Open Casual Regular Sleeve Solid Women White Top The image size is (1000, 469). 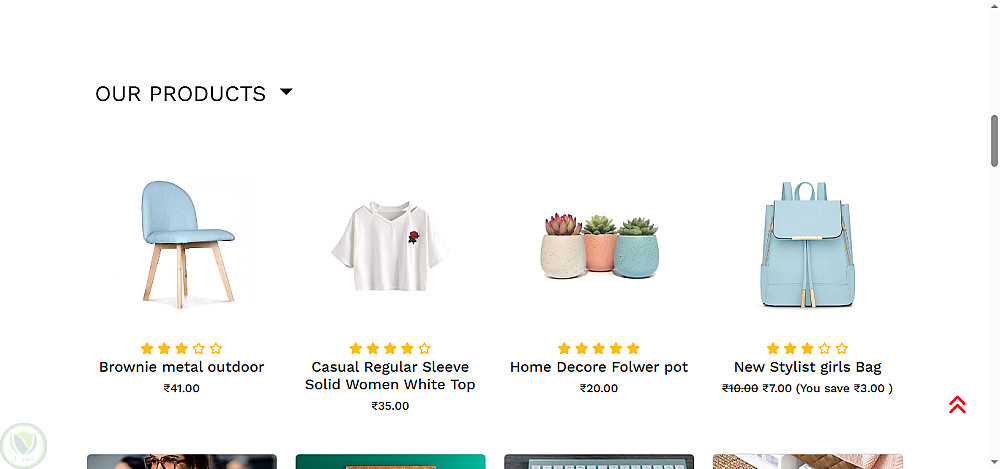(x=390, y=376)
